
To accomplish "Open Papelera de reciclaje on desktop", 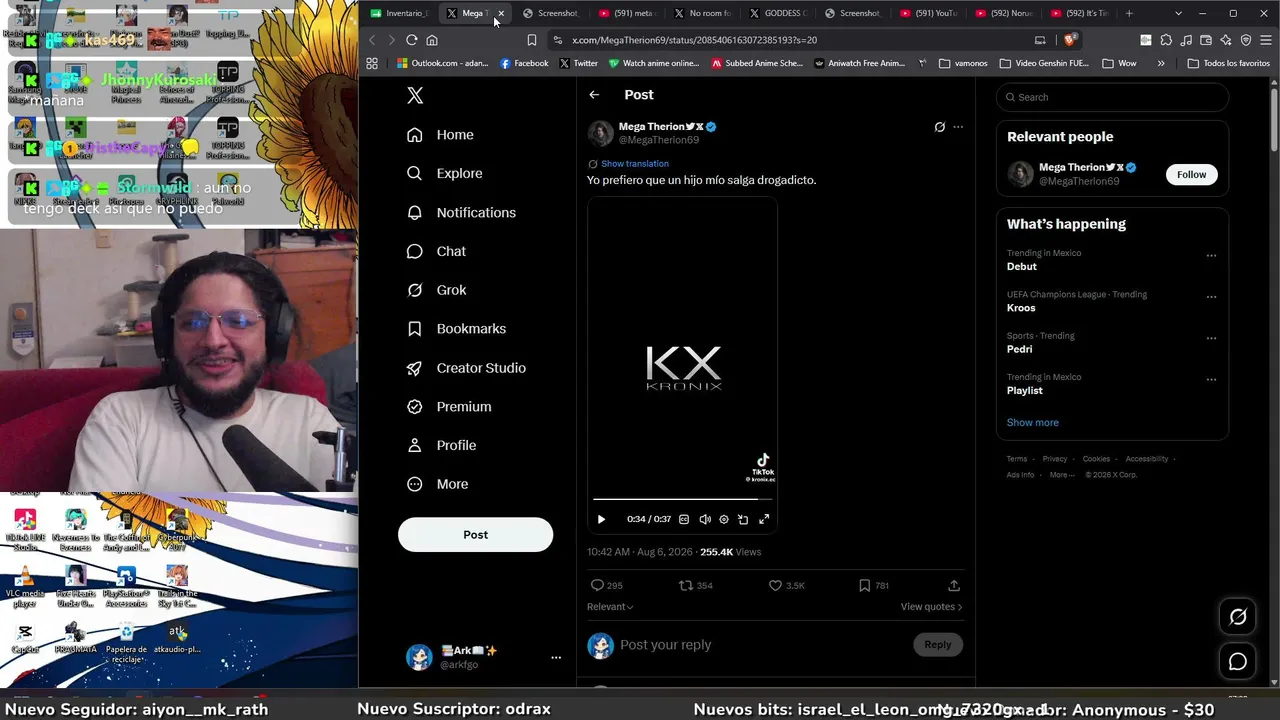I will pyautogui.click(x=126, y=642).
